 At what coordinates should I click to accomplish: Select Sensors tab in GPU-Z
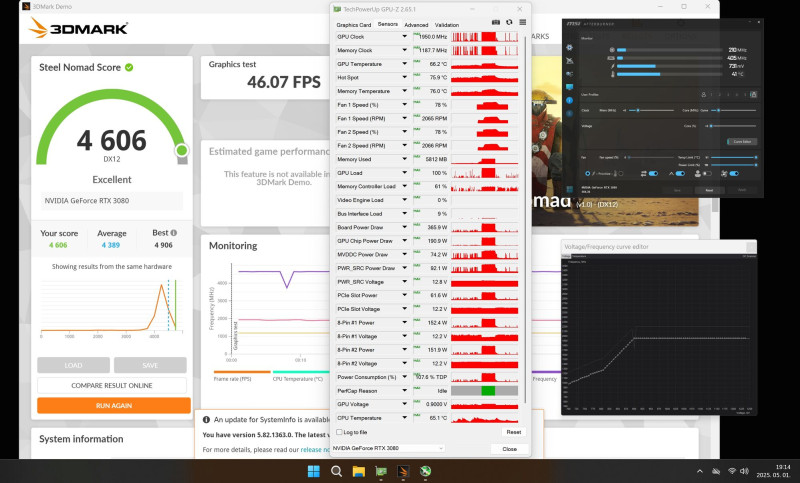387,24
